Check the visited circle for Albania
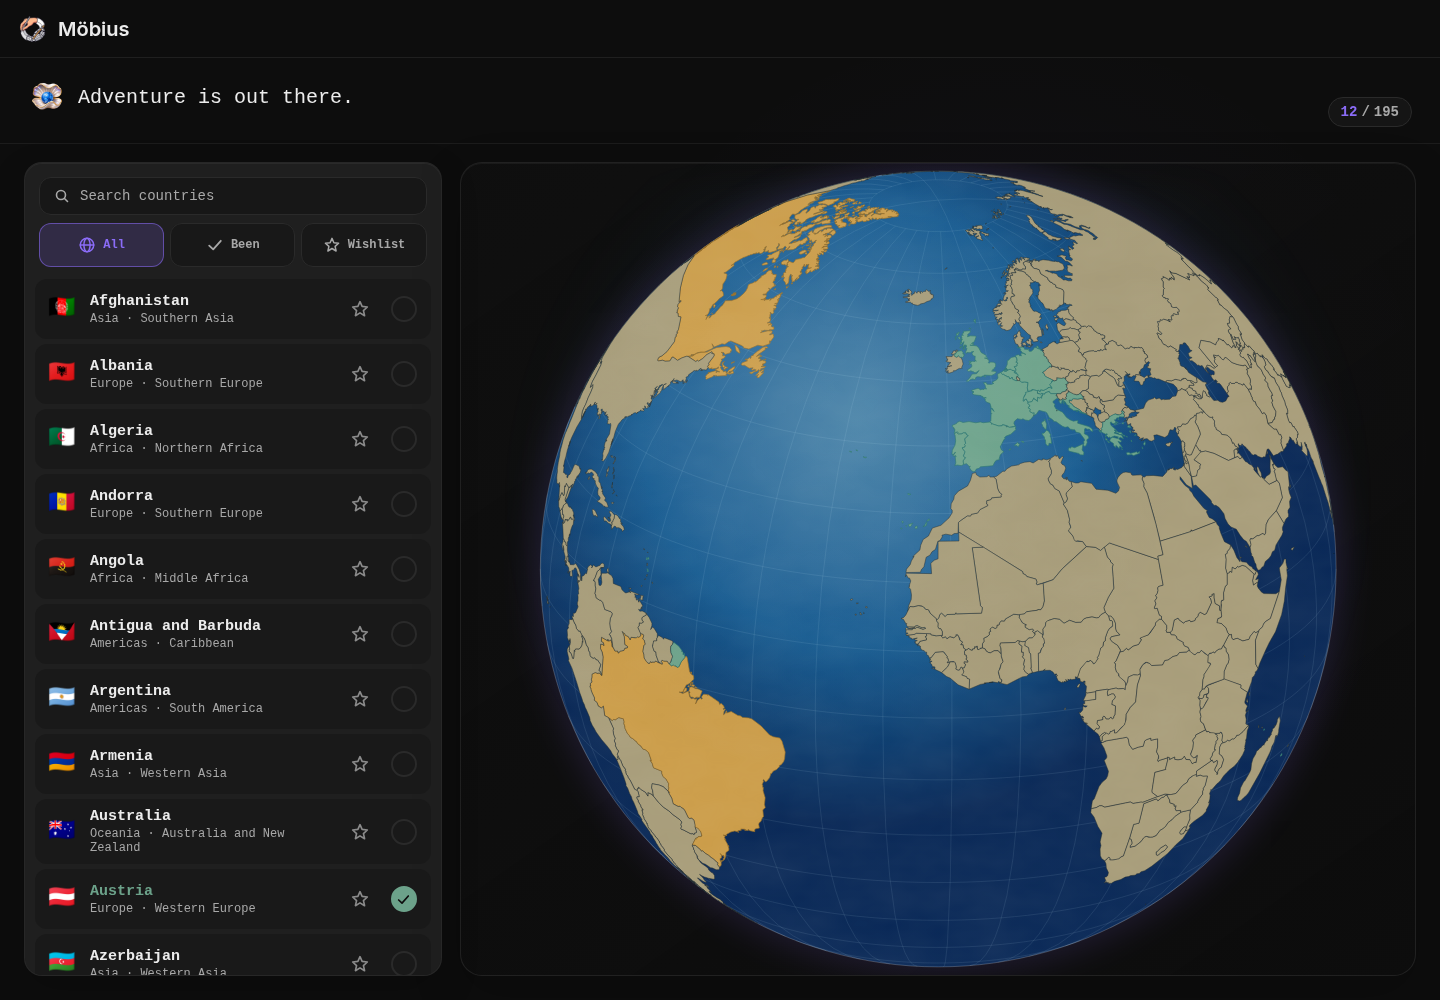The height and width of the screenshot is (1000, 1440). [404, 374]
